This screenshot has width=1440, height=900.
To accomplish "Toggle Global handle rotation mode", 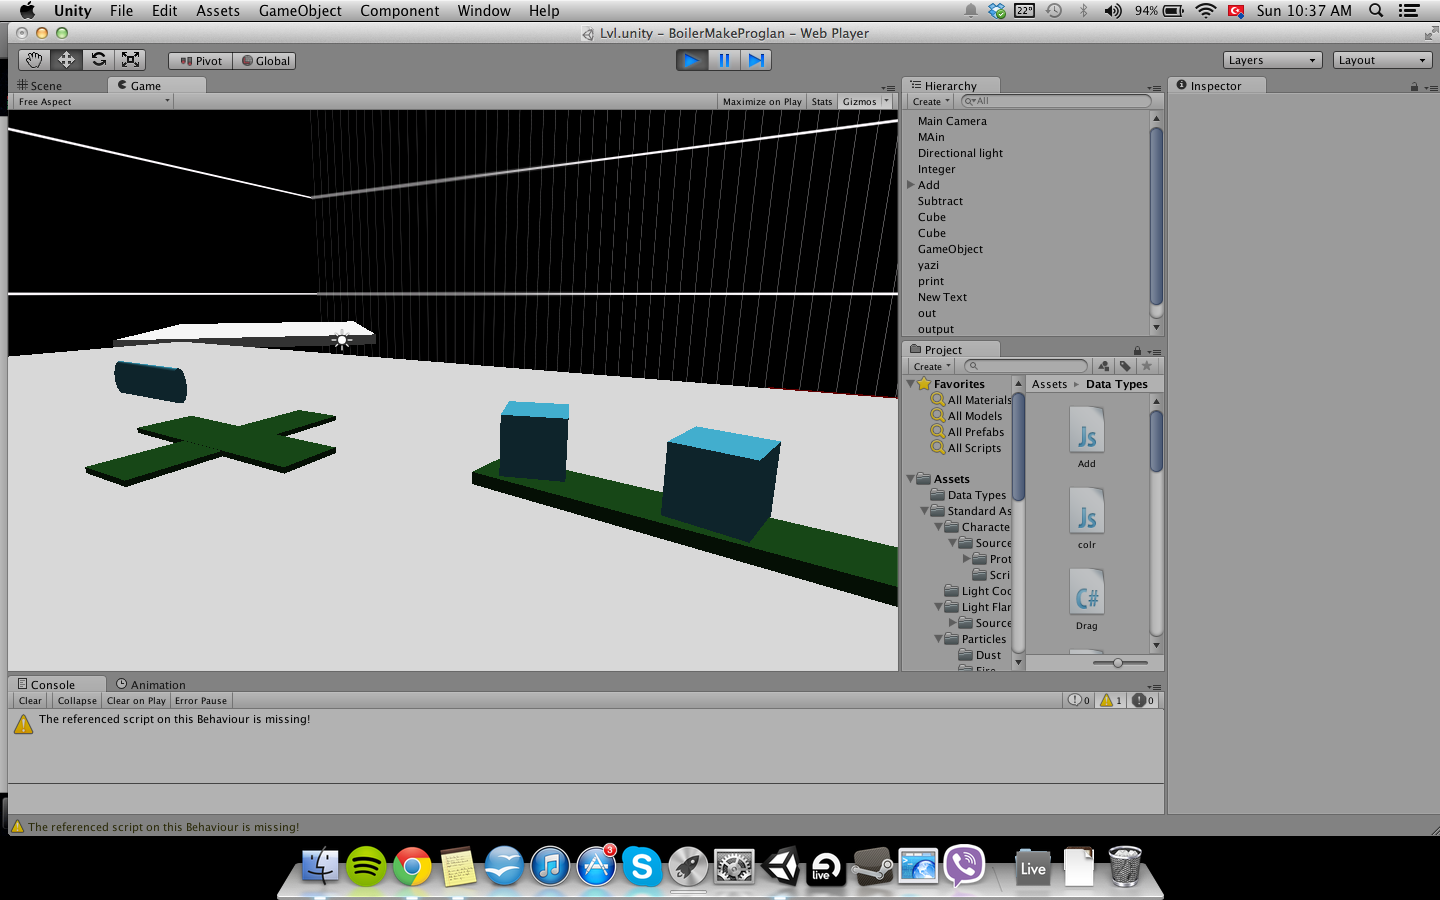I will pyautogui.click(x=265, y=61).
